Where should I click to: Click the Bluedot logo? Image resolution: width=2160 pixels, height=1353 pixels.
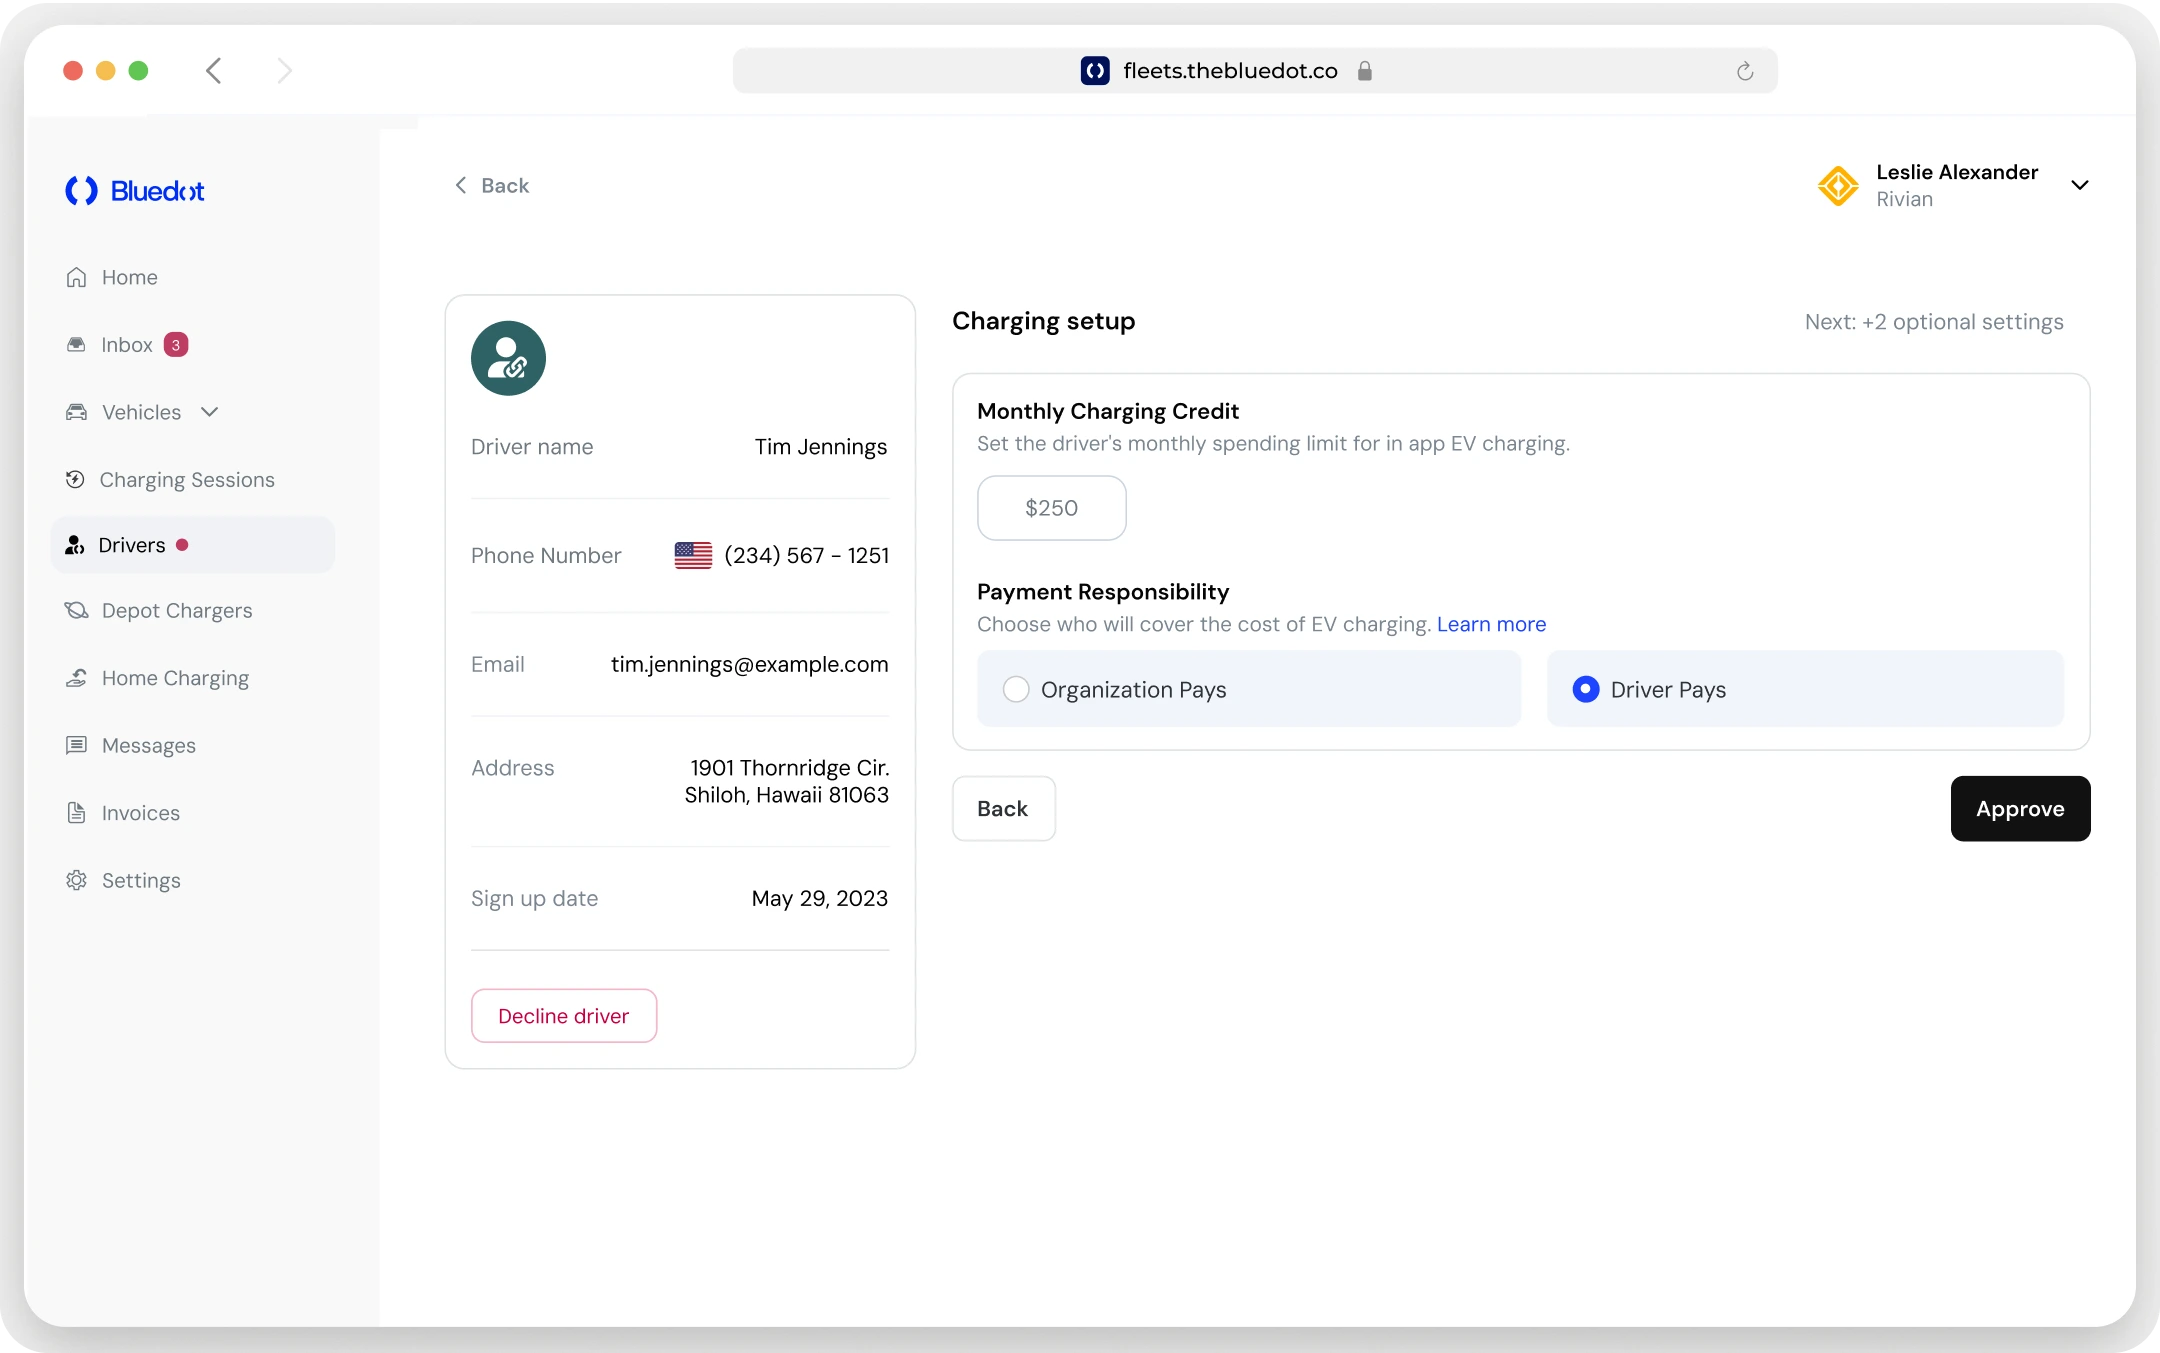pos(134,190)
